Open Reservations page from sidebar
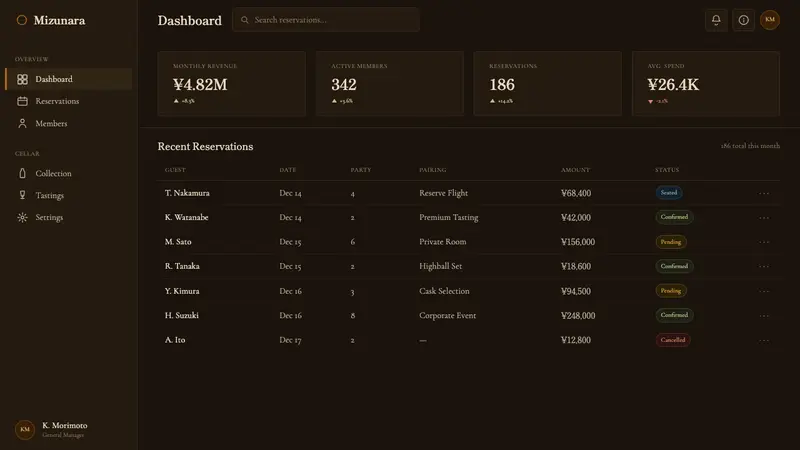The width and height of the screenshot is (800, 450). [68, 101]
